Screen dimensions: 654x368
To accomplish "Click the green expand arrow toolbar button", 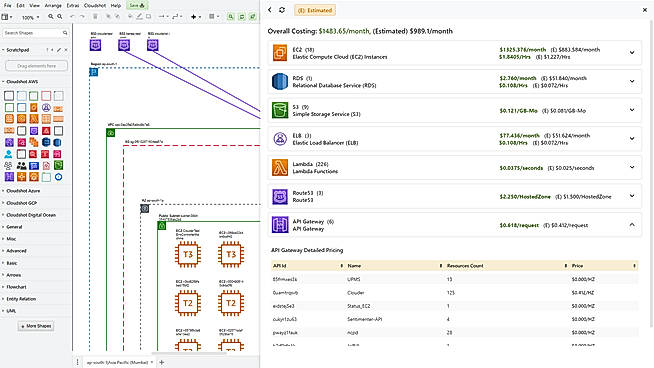I will coord(252,17).
